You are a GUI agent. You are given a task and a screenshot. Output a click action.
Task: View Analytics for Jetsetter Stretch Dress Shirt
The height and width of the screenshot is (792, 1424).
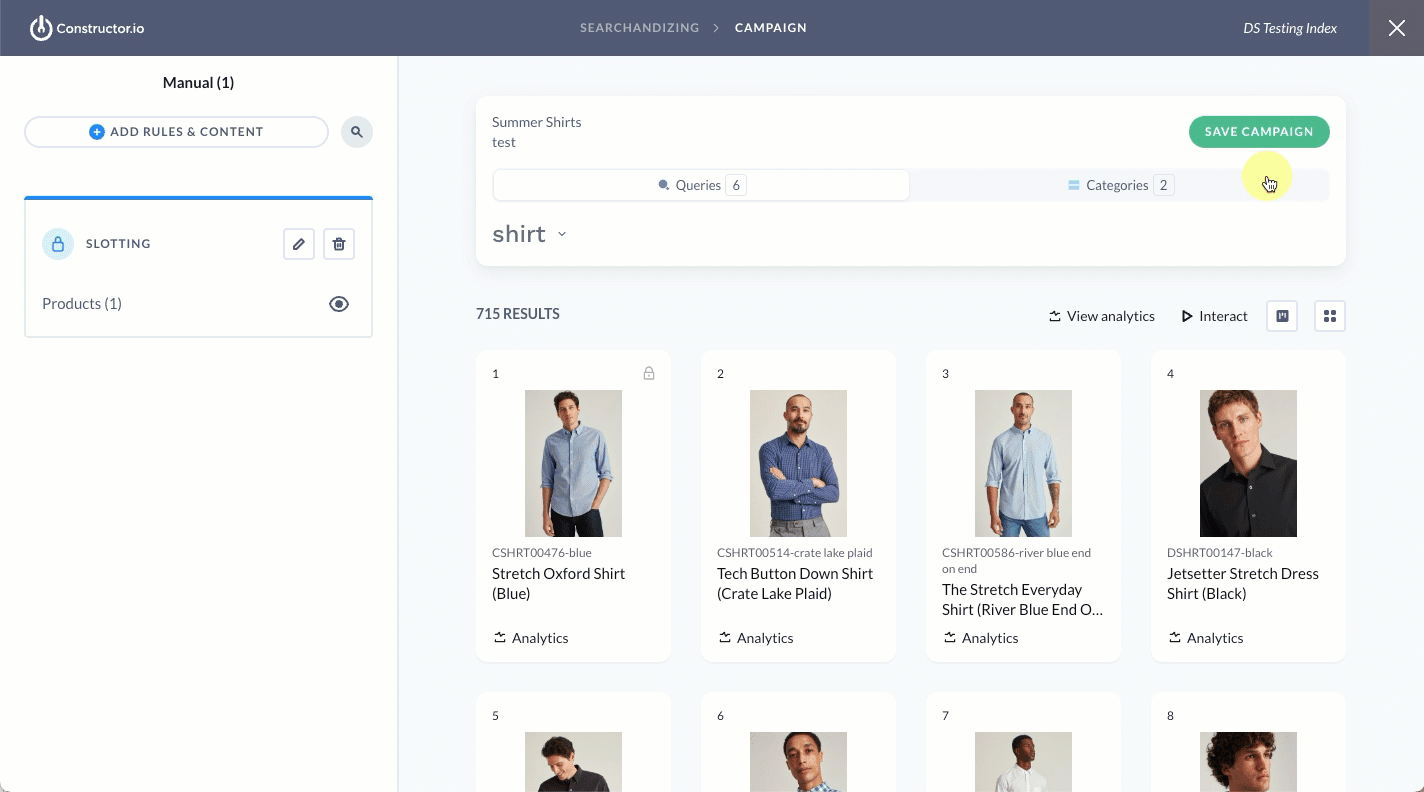coord(1206,638)
